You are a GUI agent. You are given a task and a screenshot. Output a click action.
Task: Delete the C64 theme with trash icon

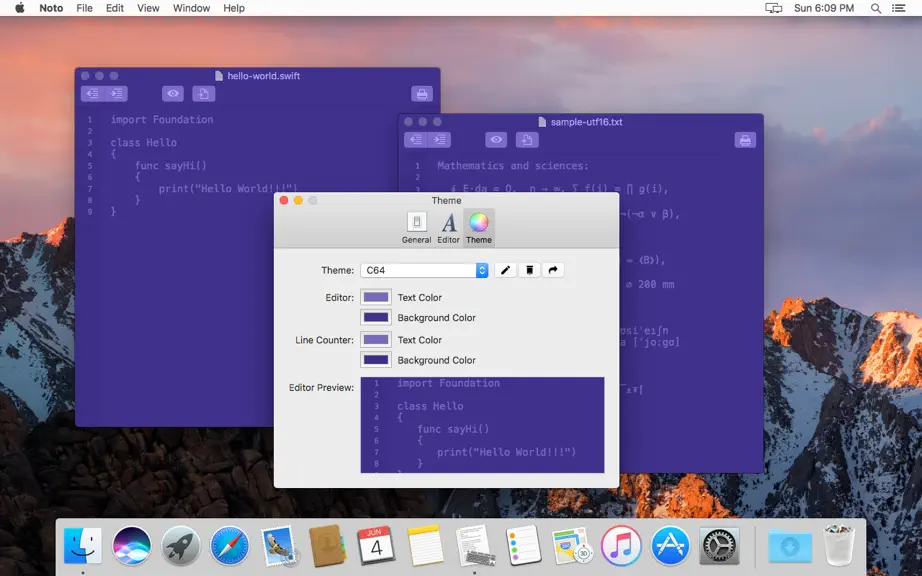pos(529,270)
